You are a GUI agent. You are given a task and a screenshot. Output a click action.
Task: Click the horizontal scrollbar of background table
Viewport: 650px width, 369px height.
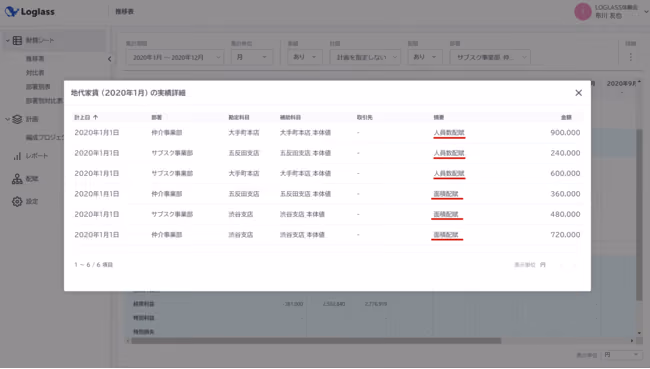coord(316,341)
